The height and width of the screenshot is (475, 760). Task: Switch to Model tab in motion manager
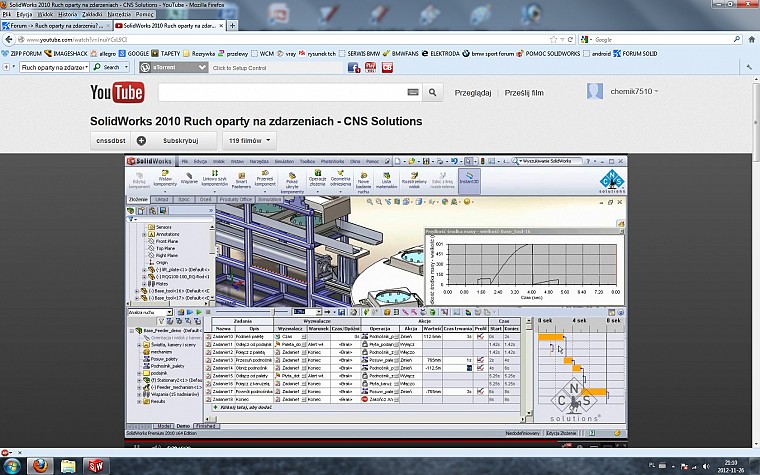tap(164, 426)
